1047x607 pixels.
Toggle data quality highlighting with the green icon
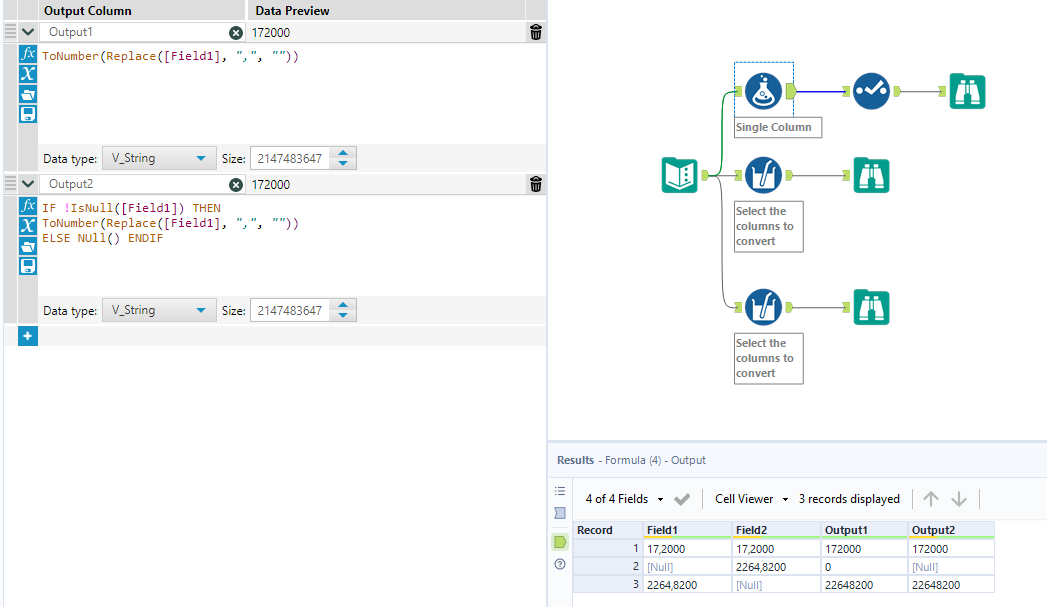[x=560, y=541]
